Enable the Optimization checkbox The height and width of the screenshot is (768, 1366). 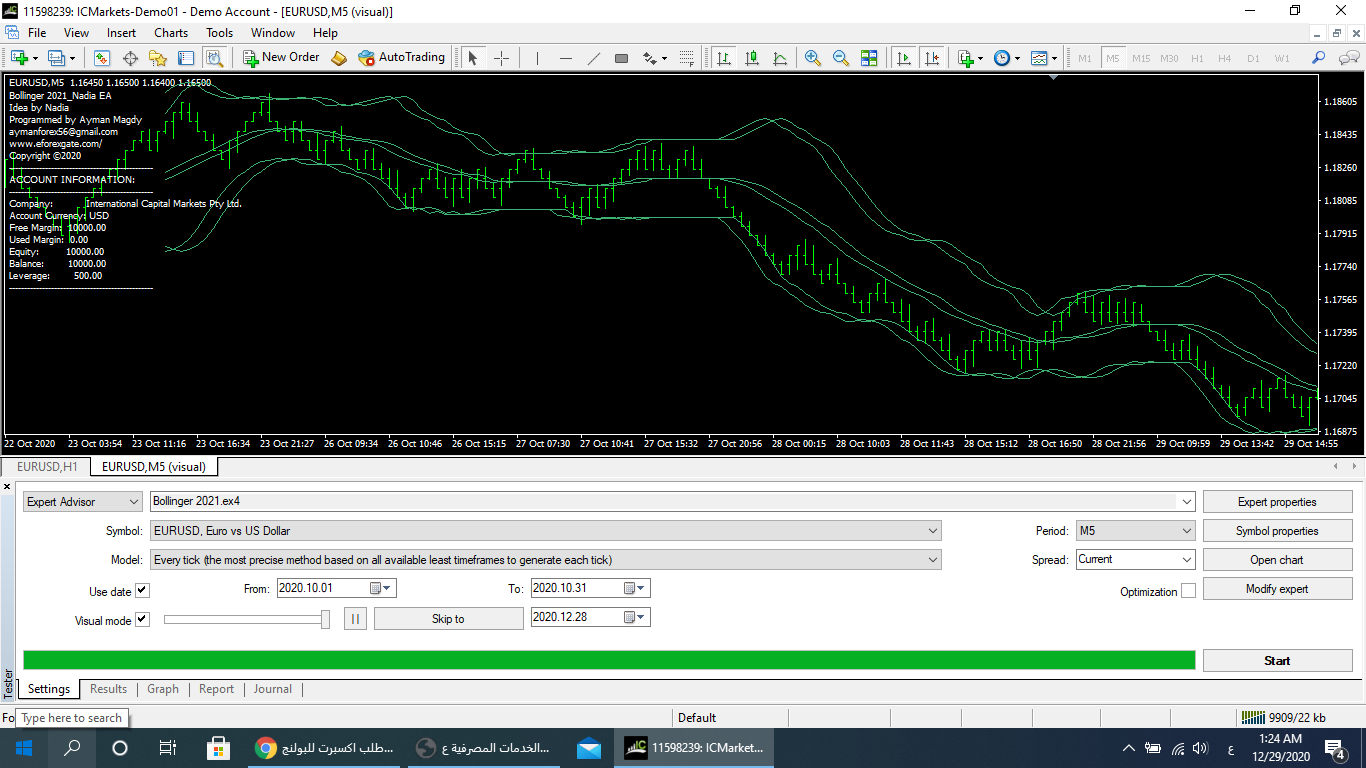coord(1188,591)
